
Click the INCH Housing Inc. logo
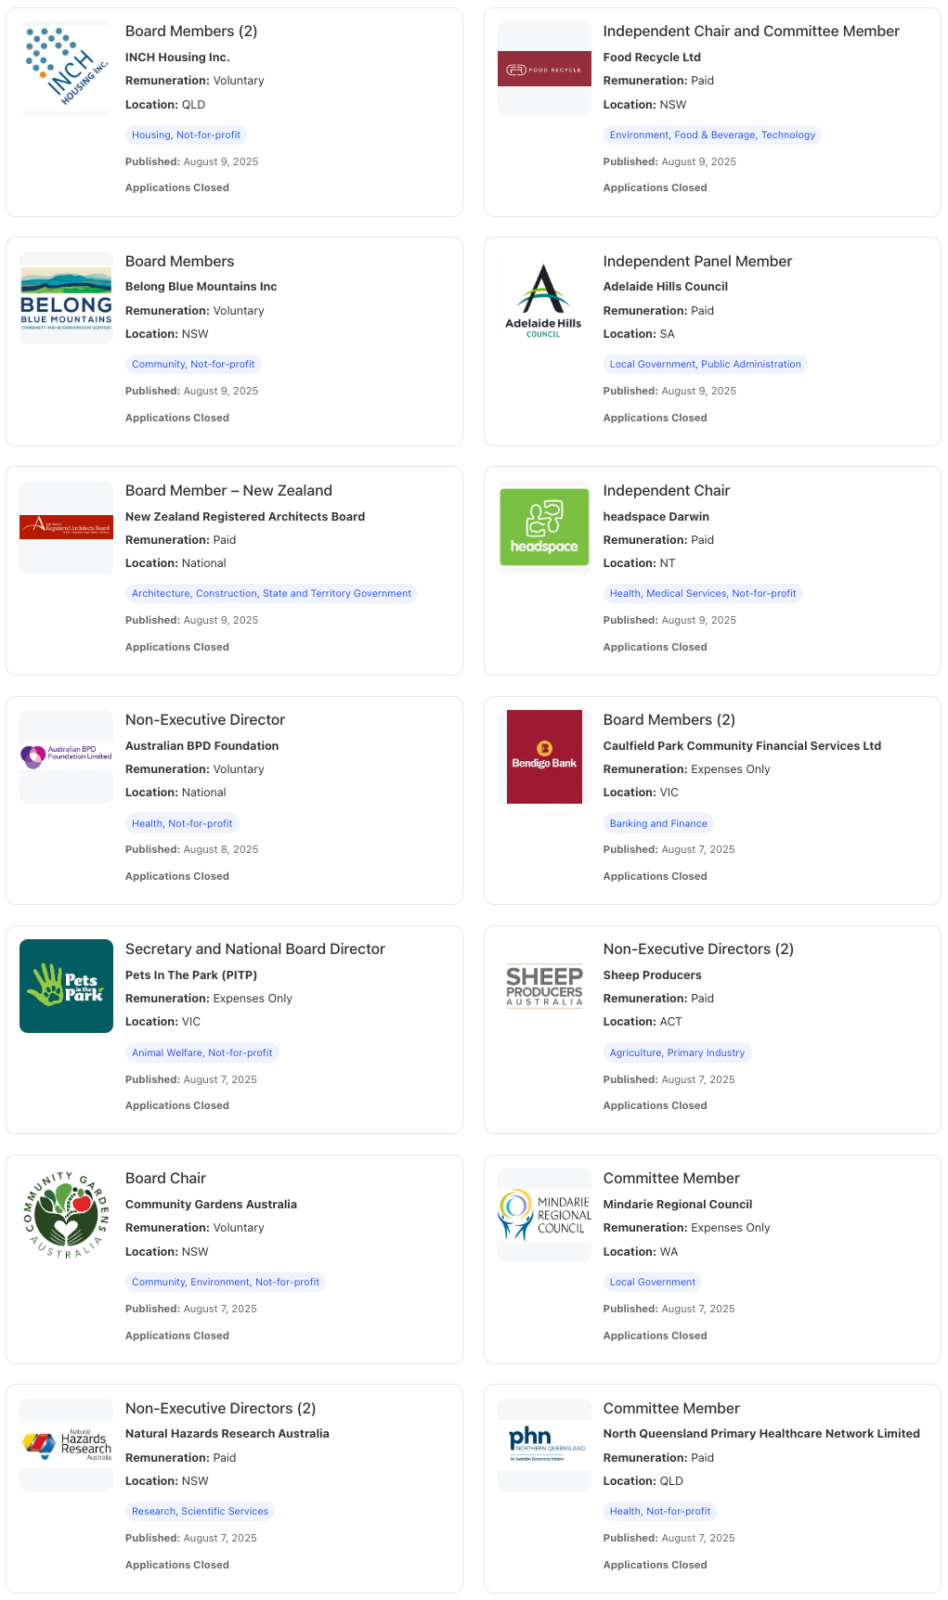[66, 68]
